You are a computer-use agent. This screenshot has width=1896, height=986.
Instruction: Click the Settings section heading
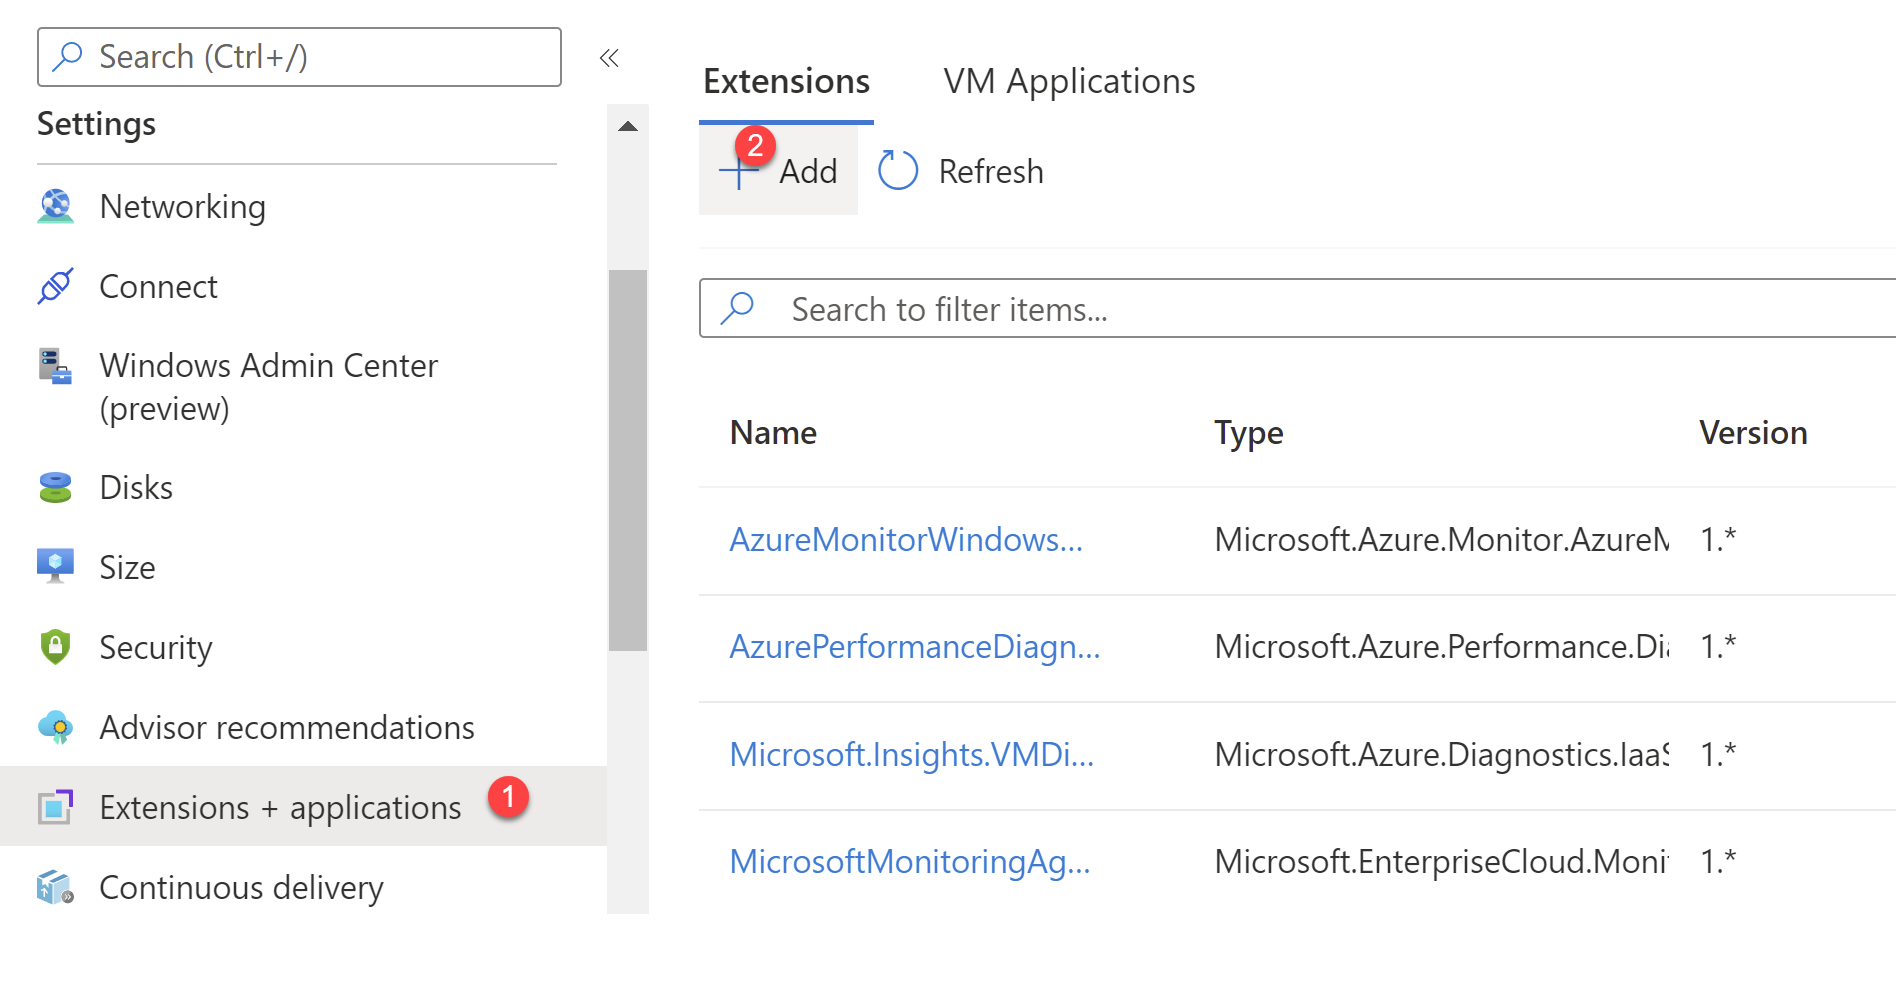[96, 124]
